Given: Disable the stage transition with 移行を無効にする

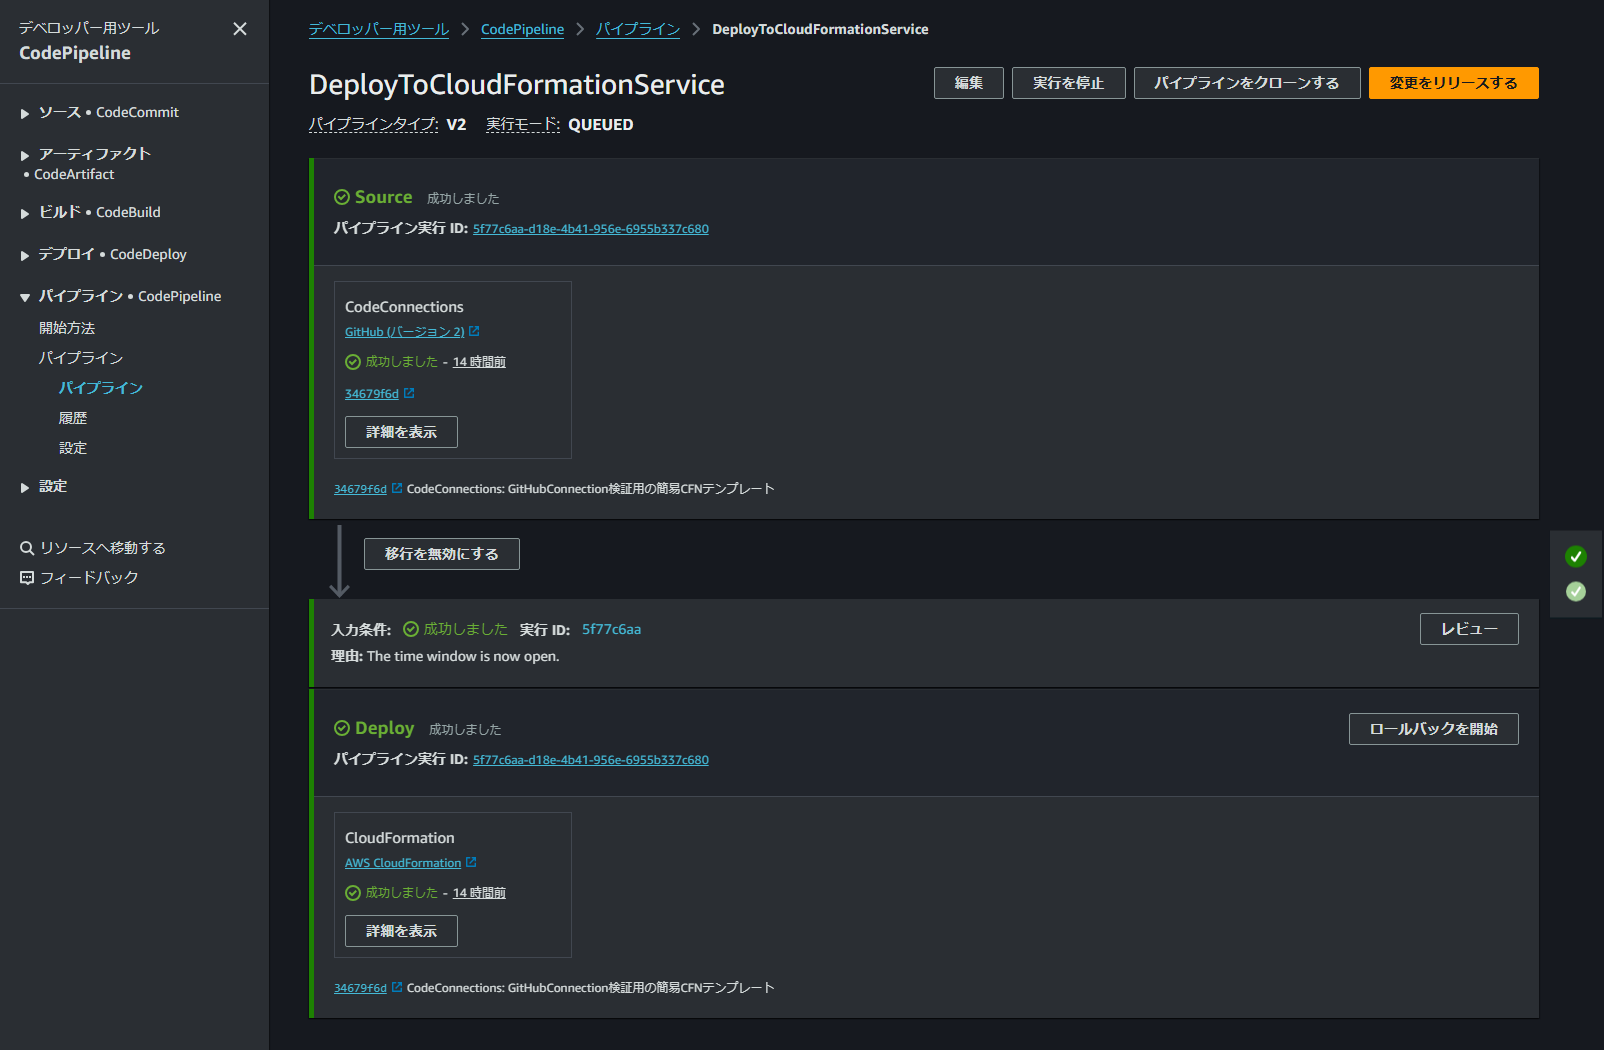Looking at the screenshot, I should pos(440,553).
